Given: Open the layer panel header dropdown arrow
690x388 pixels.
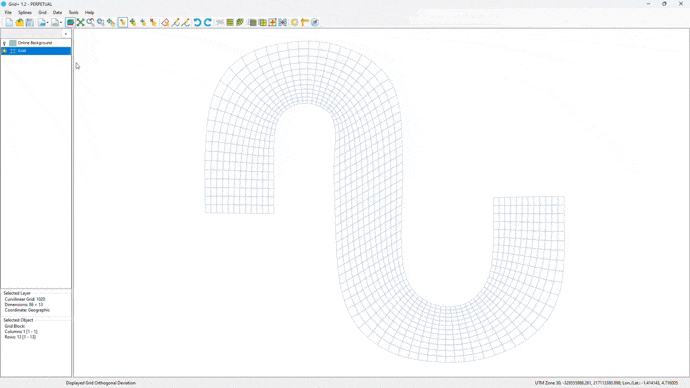Looking at the screenshot, I should [x=66, y=34].
